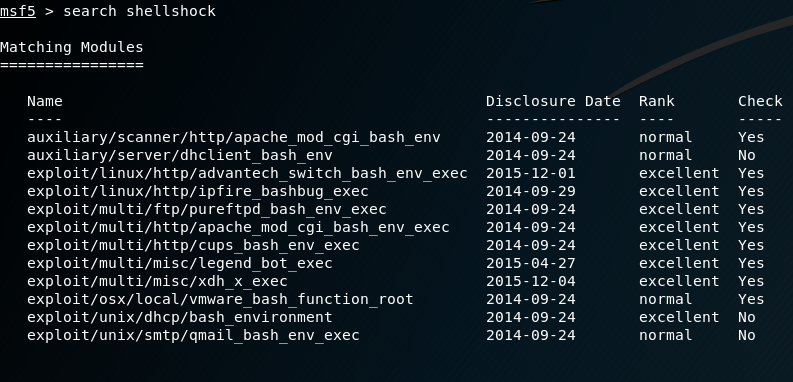Select exploit/multi/misc/xdh_x_exec module name
793x382 pixels.
(157, 281)
